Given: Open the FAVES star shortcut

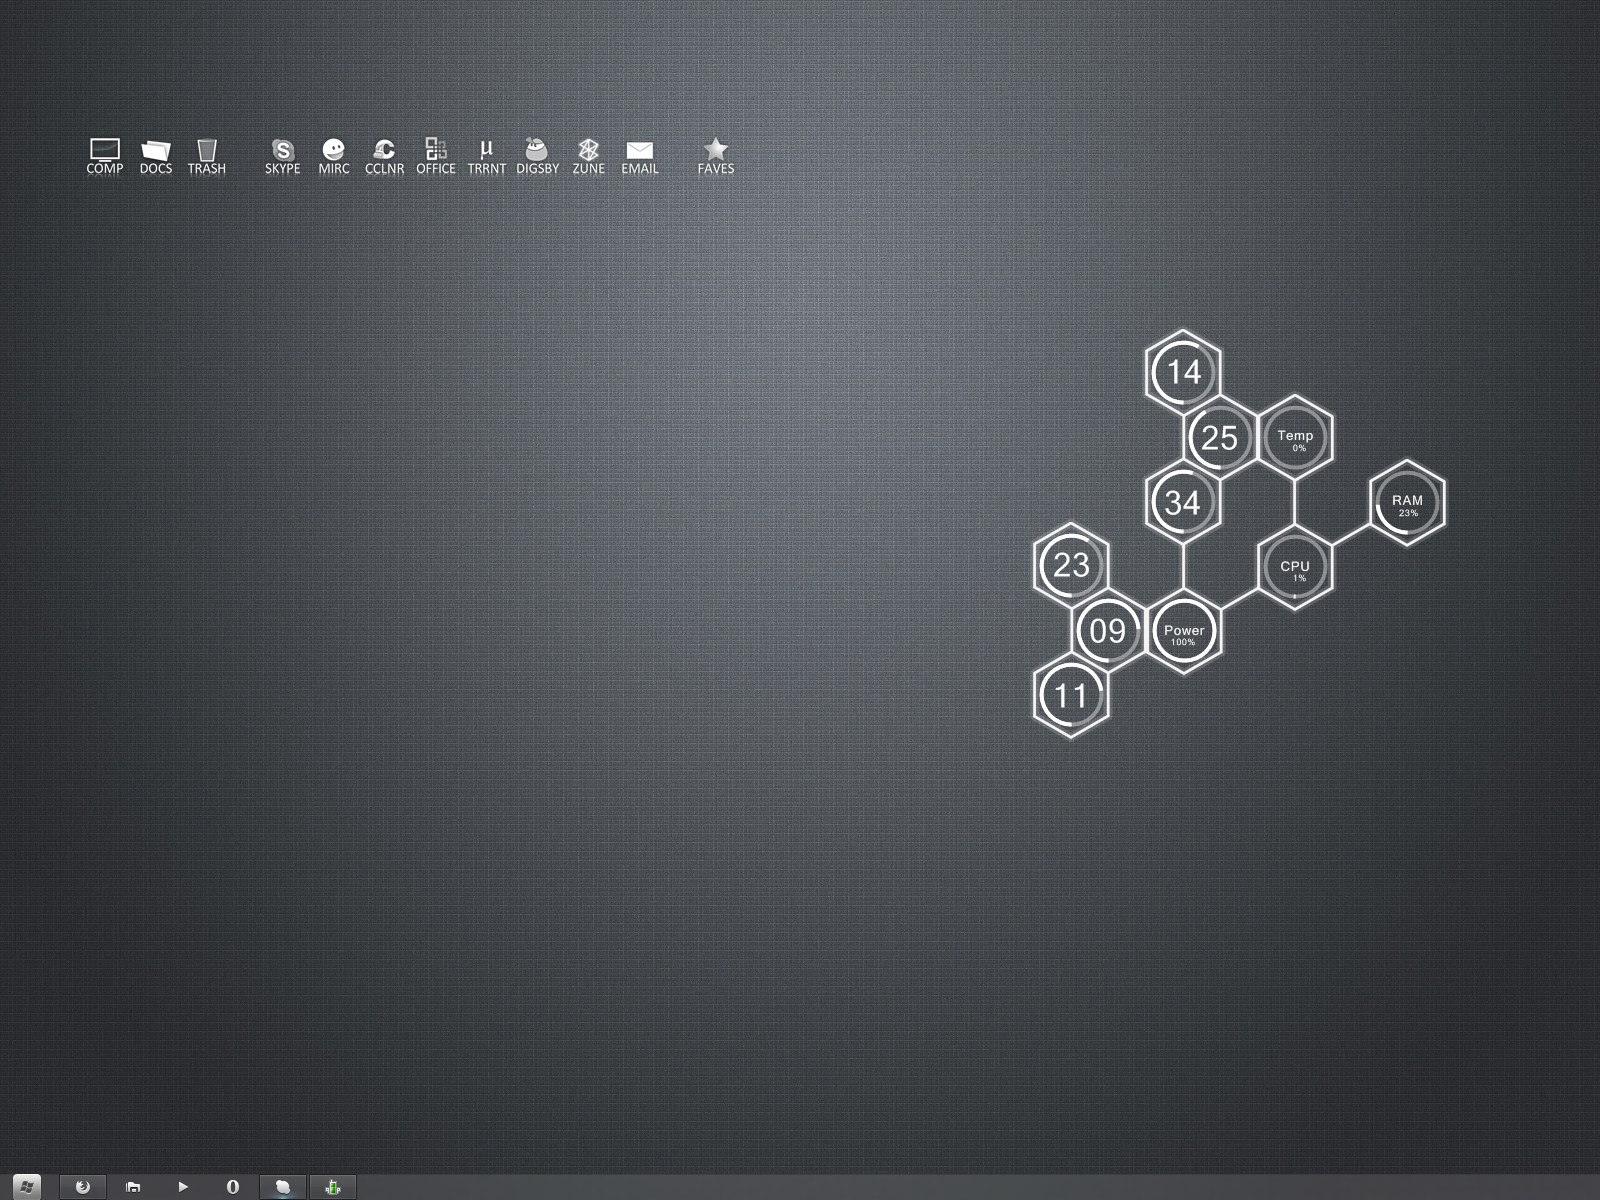Looking at the screenshot, I should [716, 156].
